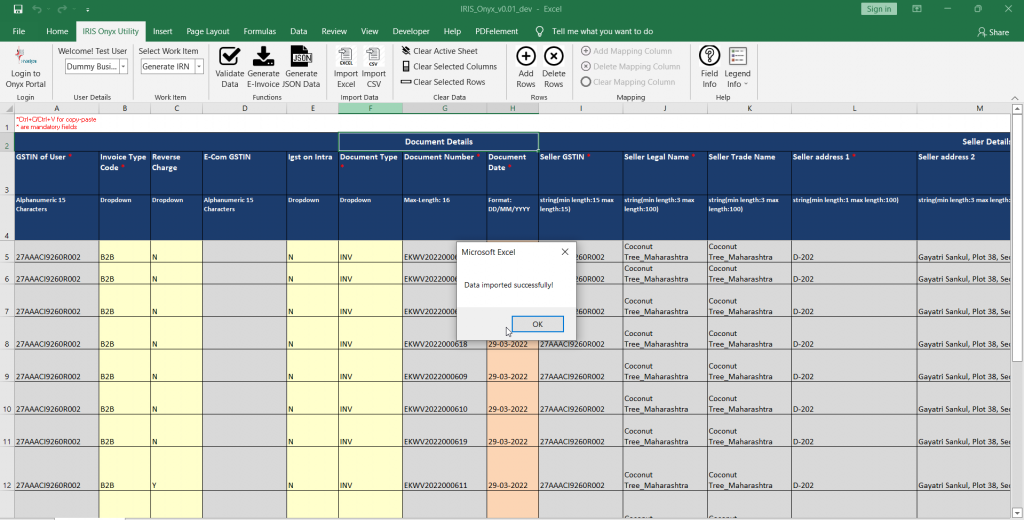
Task: Select column A header
Action: pos(57,108)
